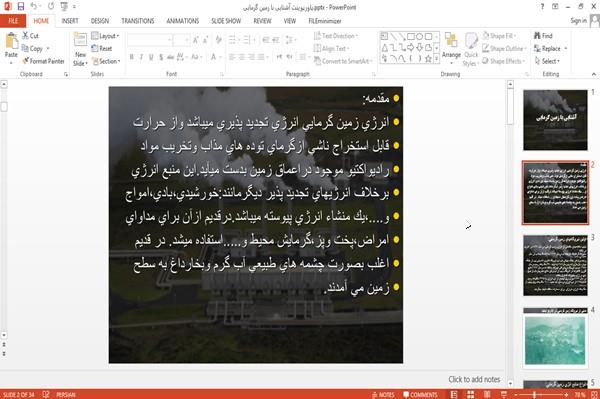The height and width of the screenshot is (399, 600).
Task: Reset the slide layout
Action: coord(102,49)
